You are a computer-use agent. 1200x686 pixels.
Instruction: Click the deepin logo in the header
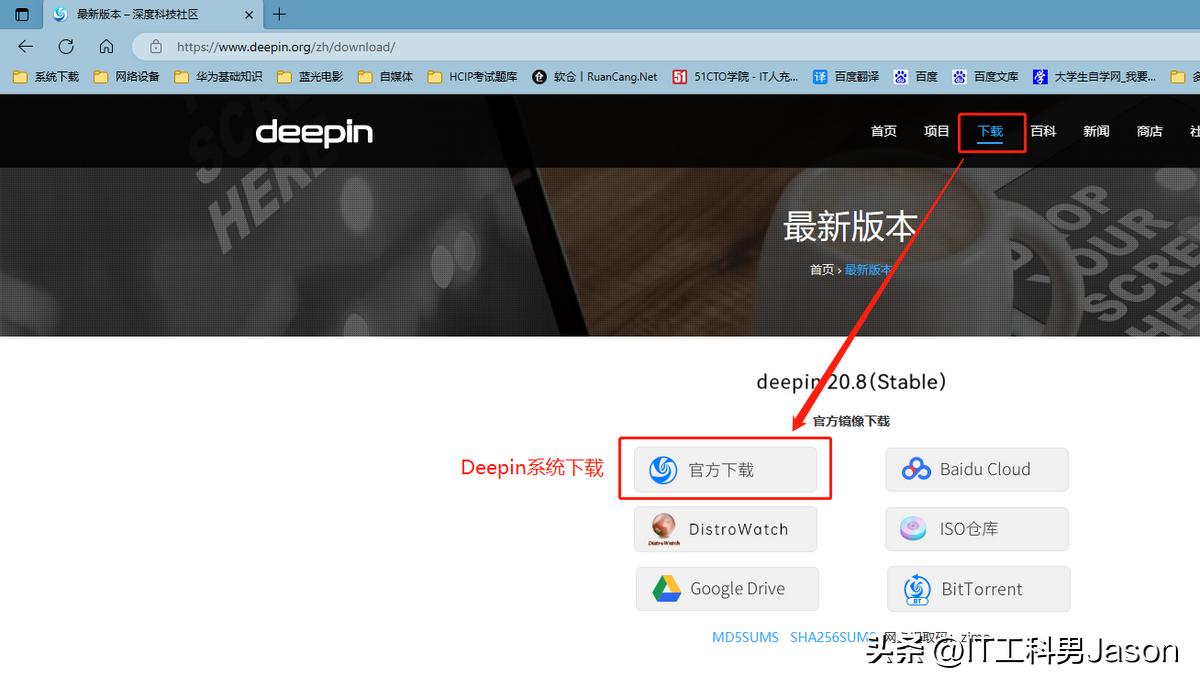[313, 131]
